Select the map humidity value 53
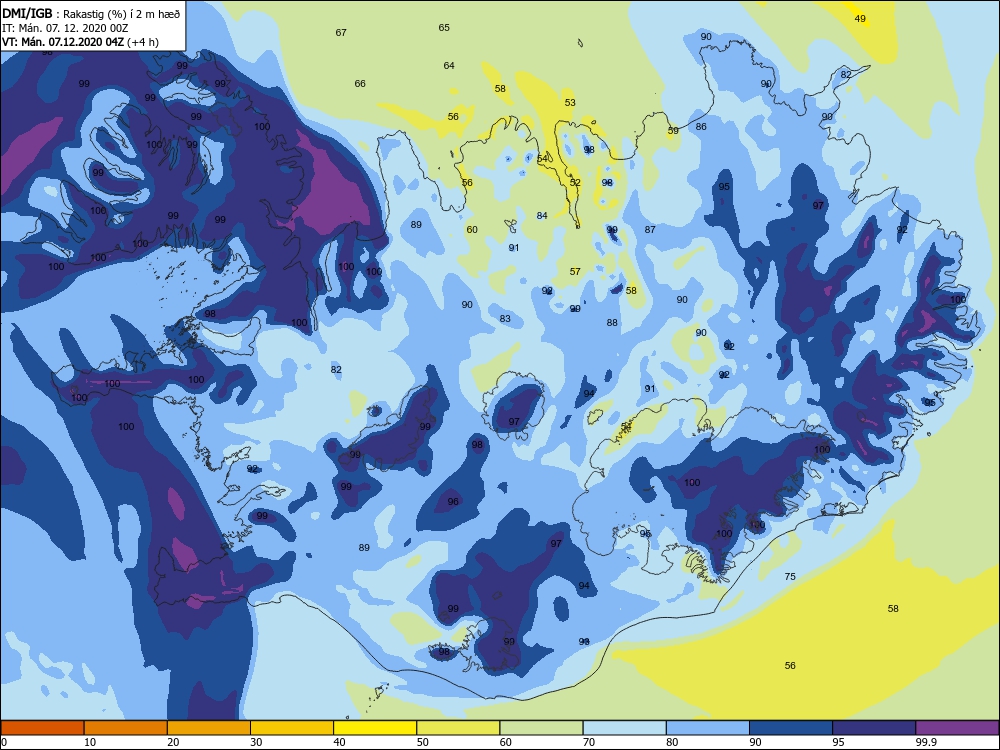Viewport: 1000px width, 750px height. click(570, 103)
